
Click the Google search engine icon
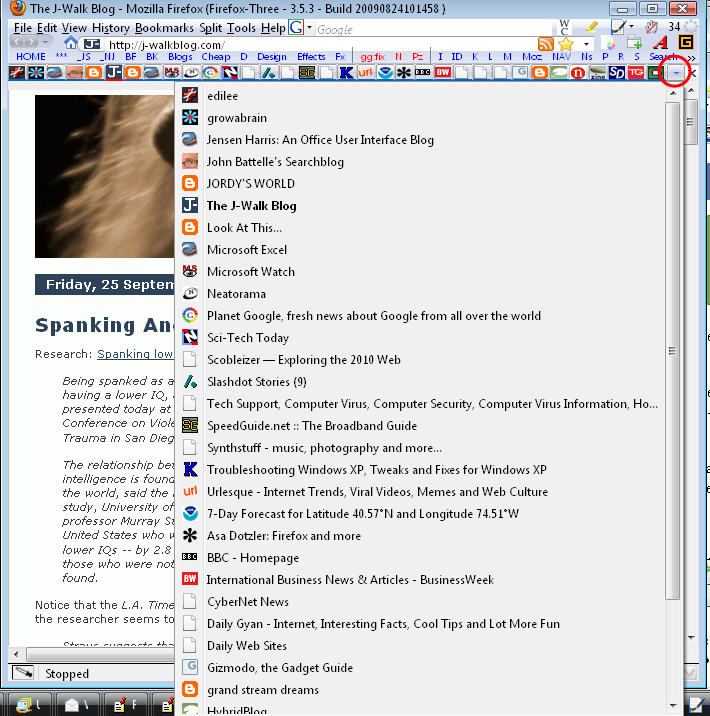pyautogui.click(x=296, y=27)
